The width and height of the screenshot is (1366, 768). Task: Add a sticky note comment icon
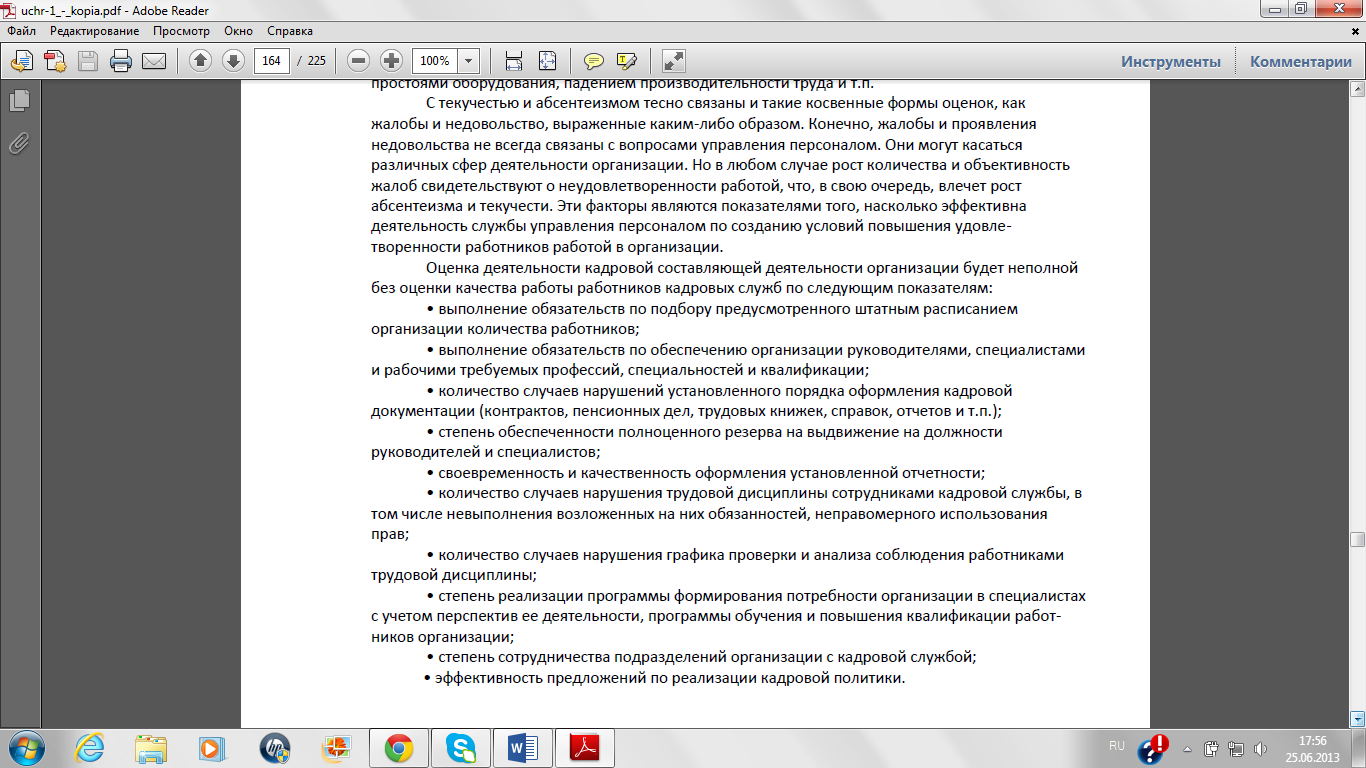tap(594, 61)
